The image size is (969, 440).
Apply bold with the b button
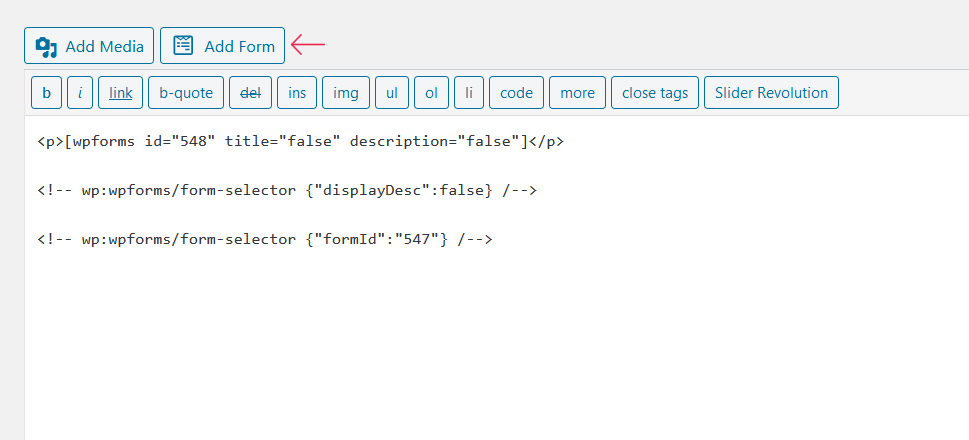pyautogui.click(x=46, y=93)
